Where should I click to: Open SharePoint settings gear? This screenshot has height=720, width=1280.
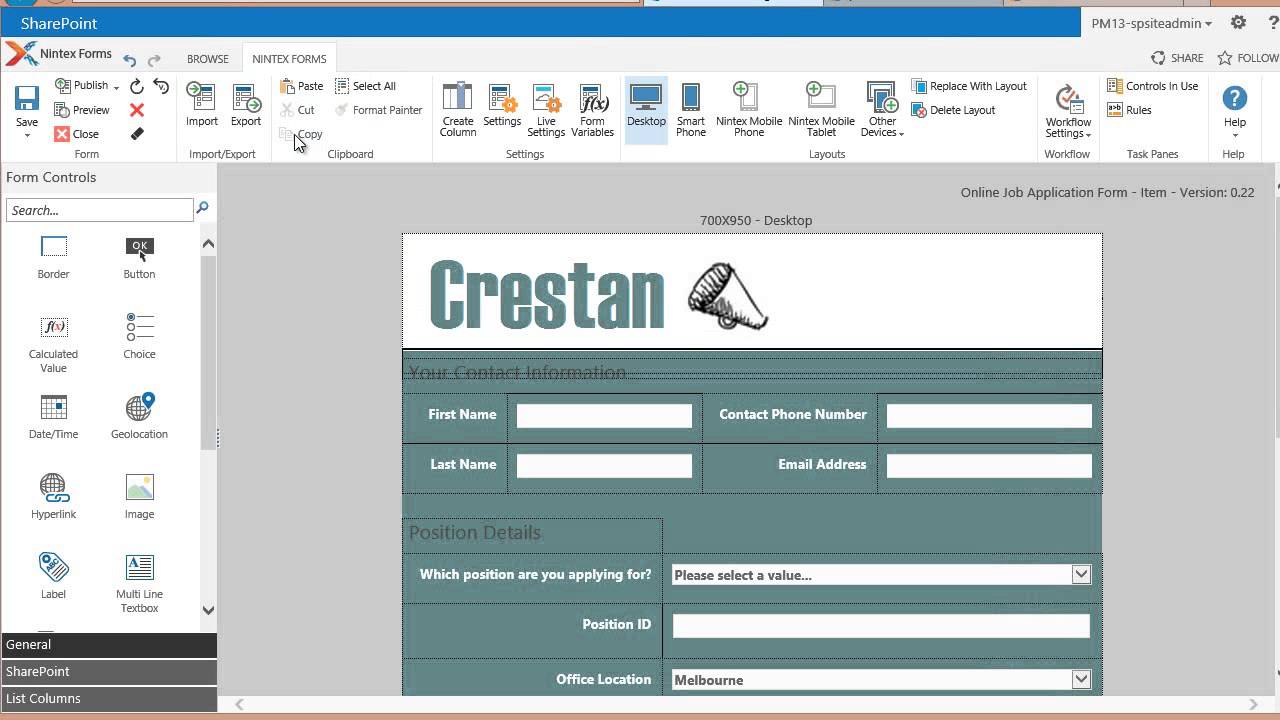tap(1238, 22)
